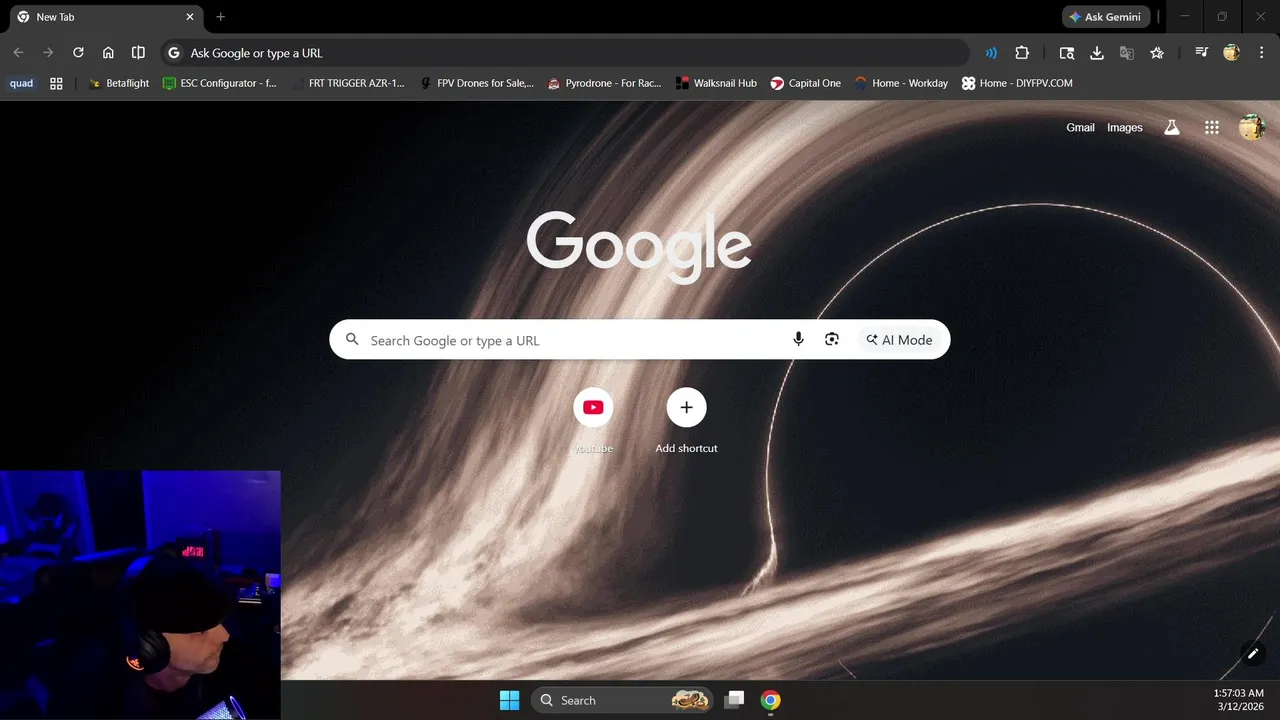Go back with the back arrow
This screenshot has width=1280, height=720.
point(19,53)
